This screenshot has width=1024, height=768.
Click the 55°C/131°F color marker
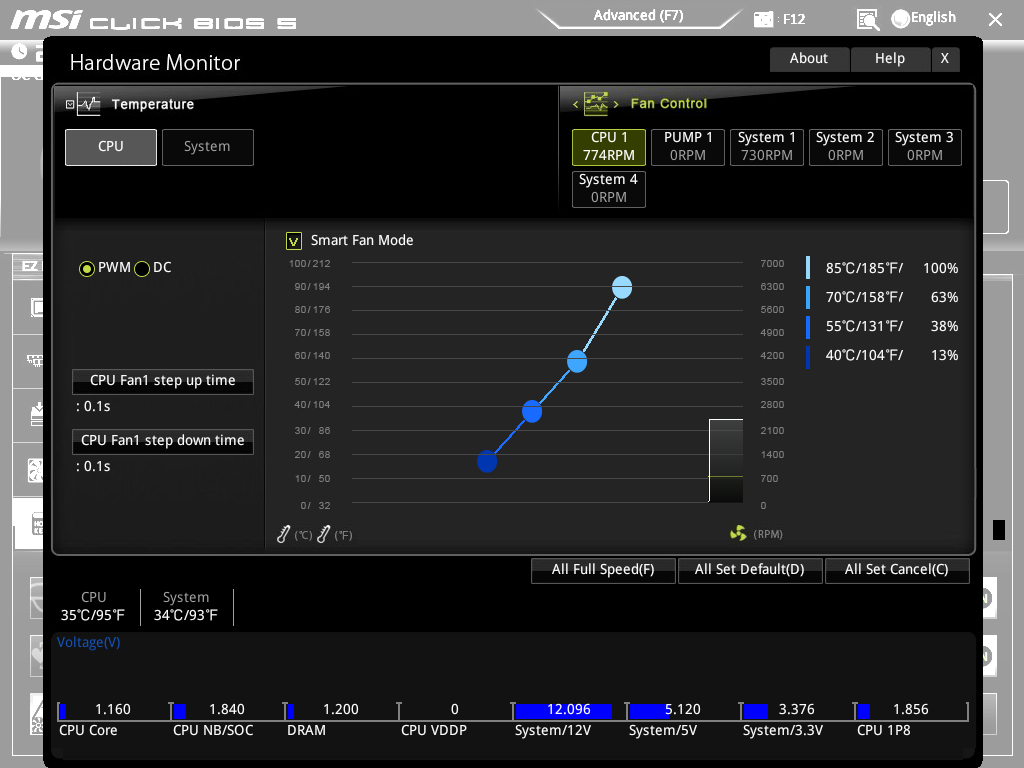coord(808,327)
